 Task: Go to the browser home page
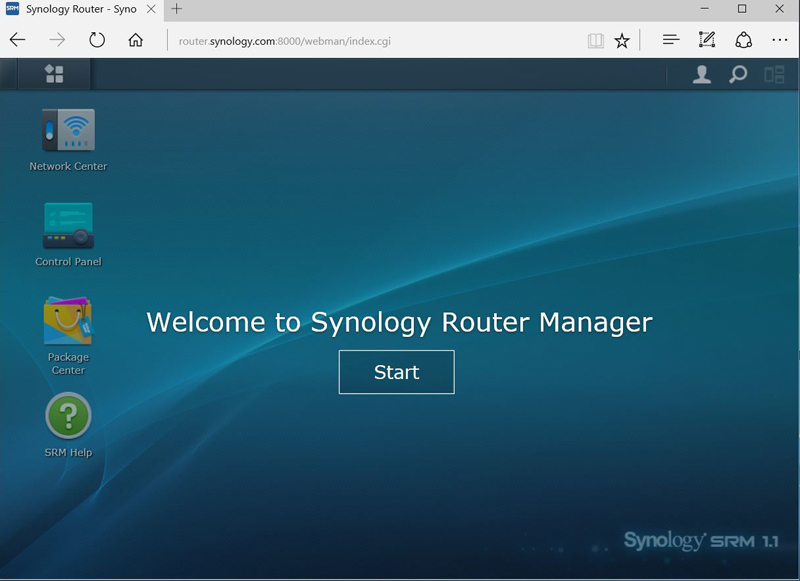136,40
